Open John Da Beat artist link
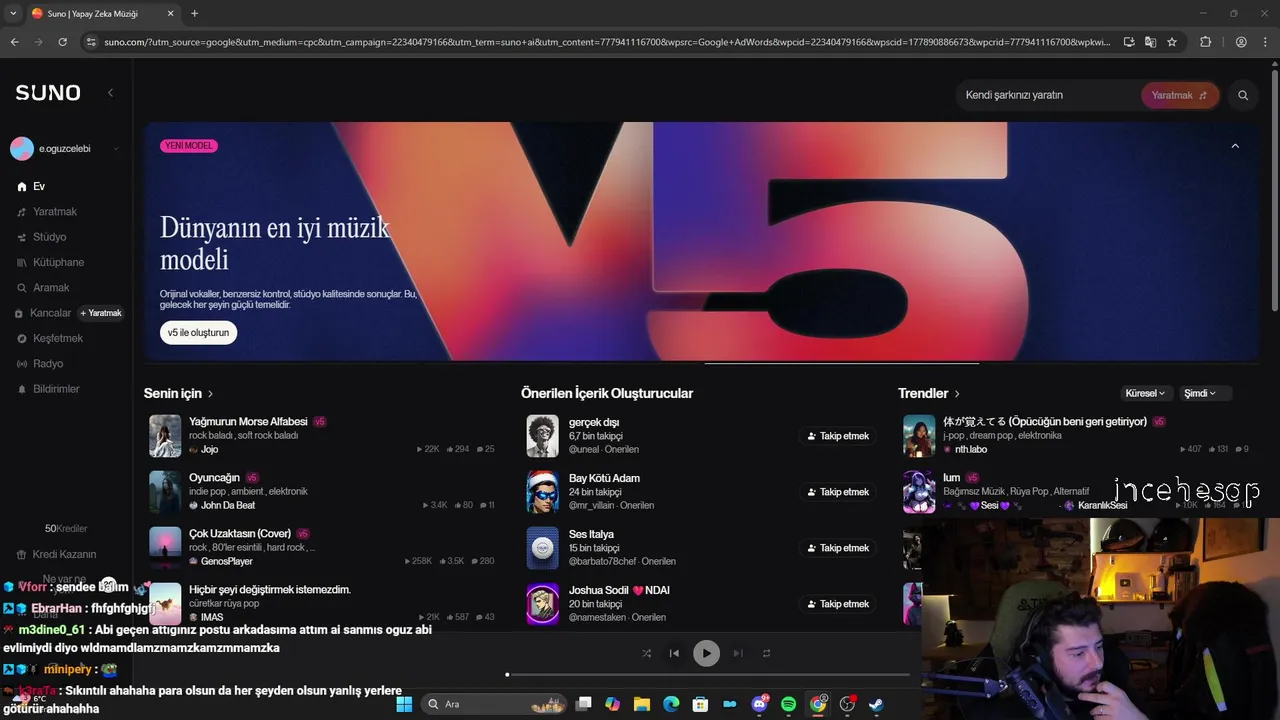The width and height of the screenshot is (1280, 720). (228, 506)
